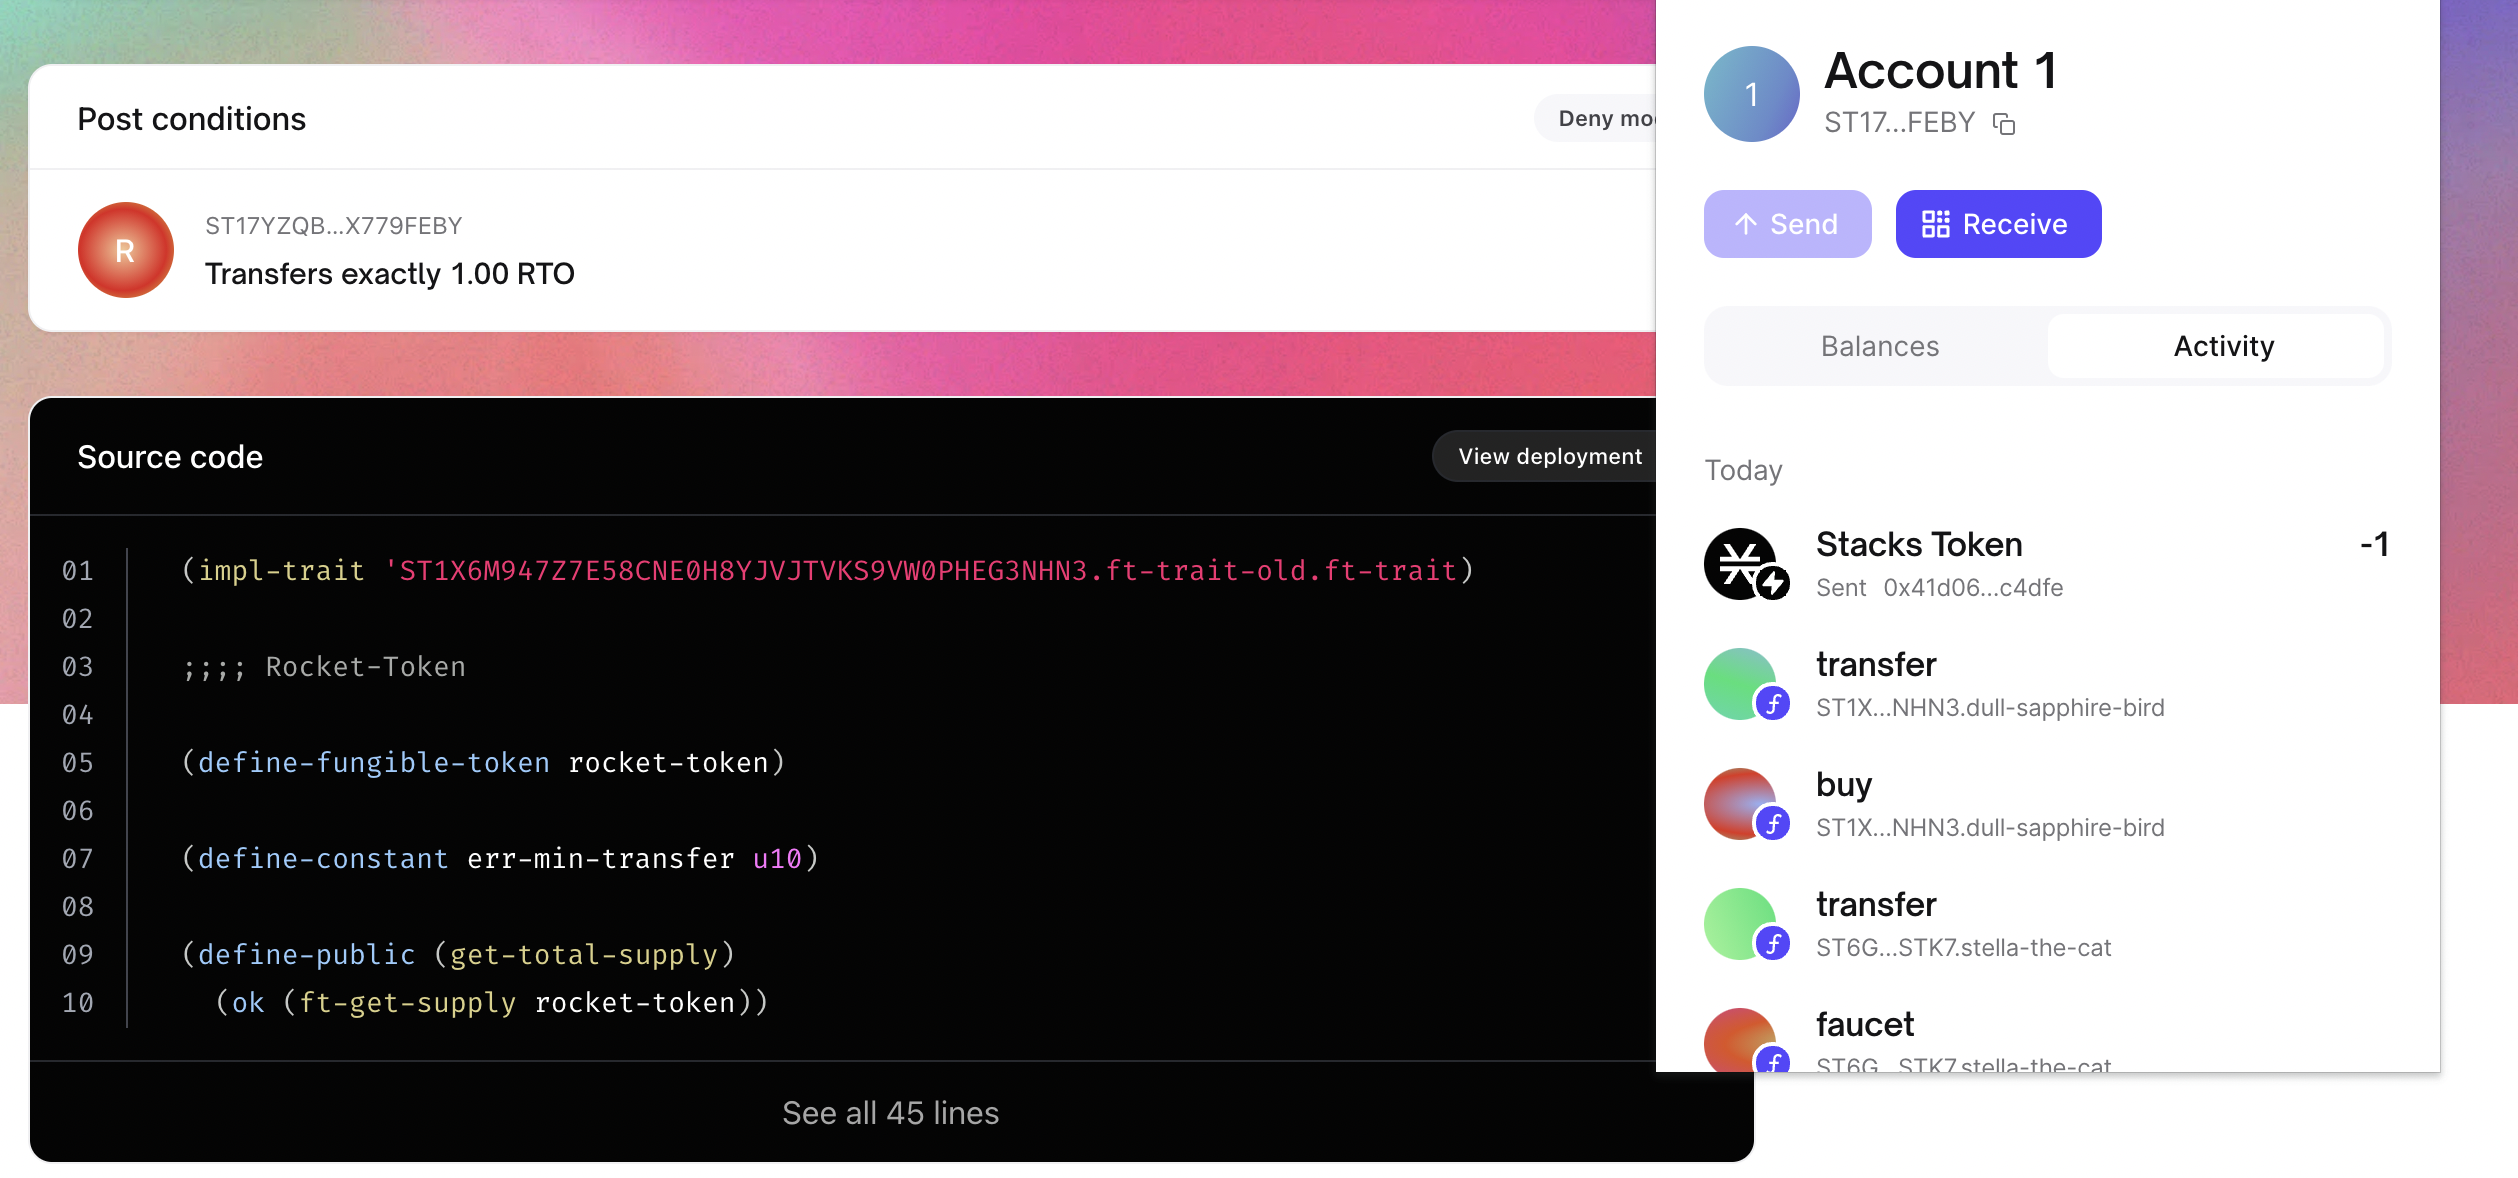Switch to the Balances tab
Viewport: 2518px width, 1178px height.
click(1879, 346)
